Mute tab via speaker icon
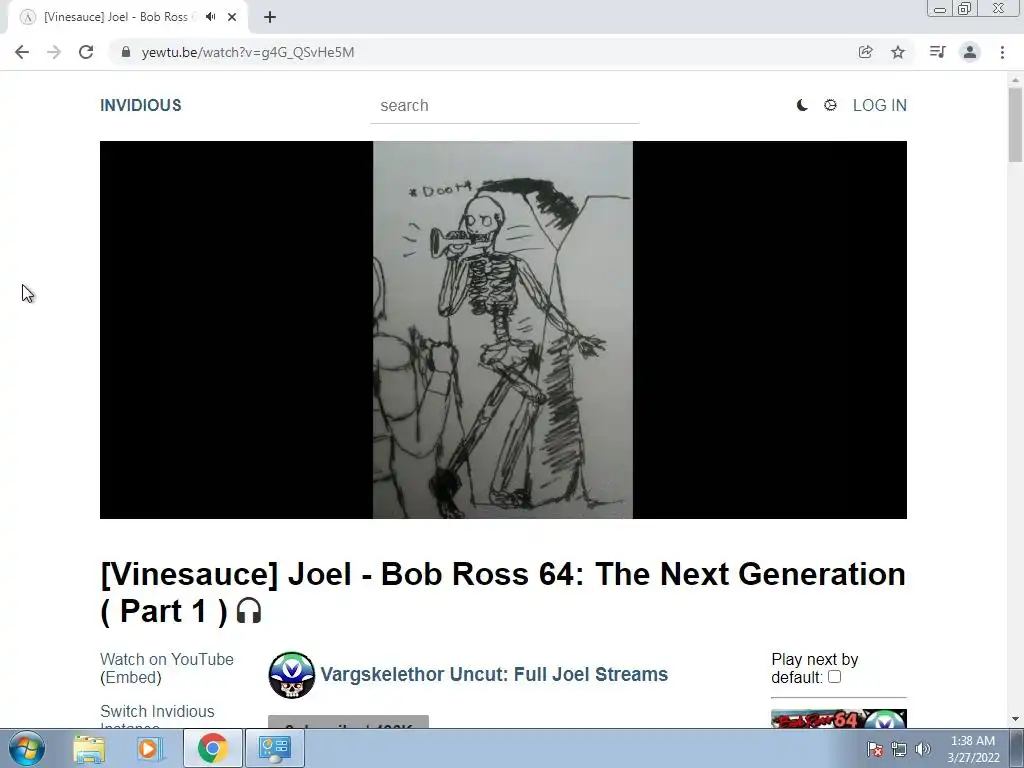Screen dimensions: 1024x768 (x=210, y=17)
